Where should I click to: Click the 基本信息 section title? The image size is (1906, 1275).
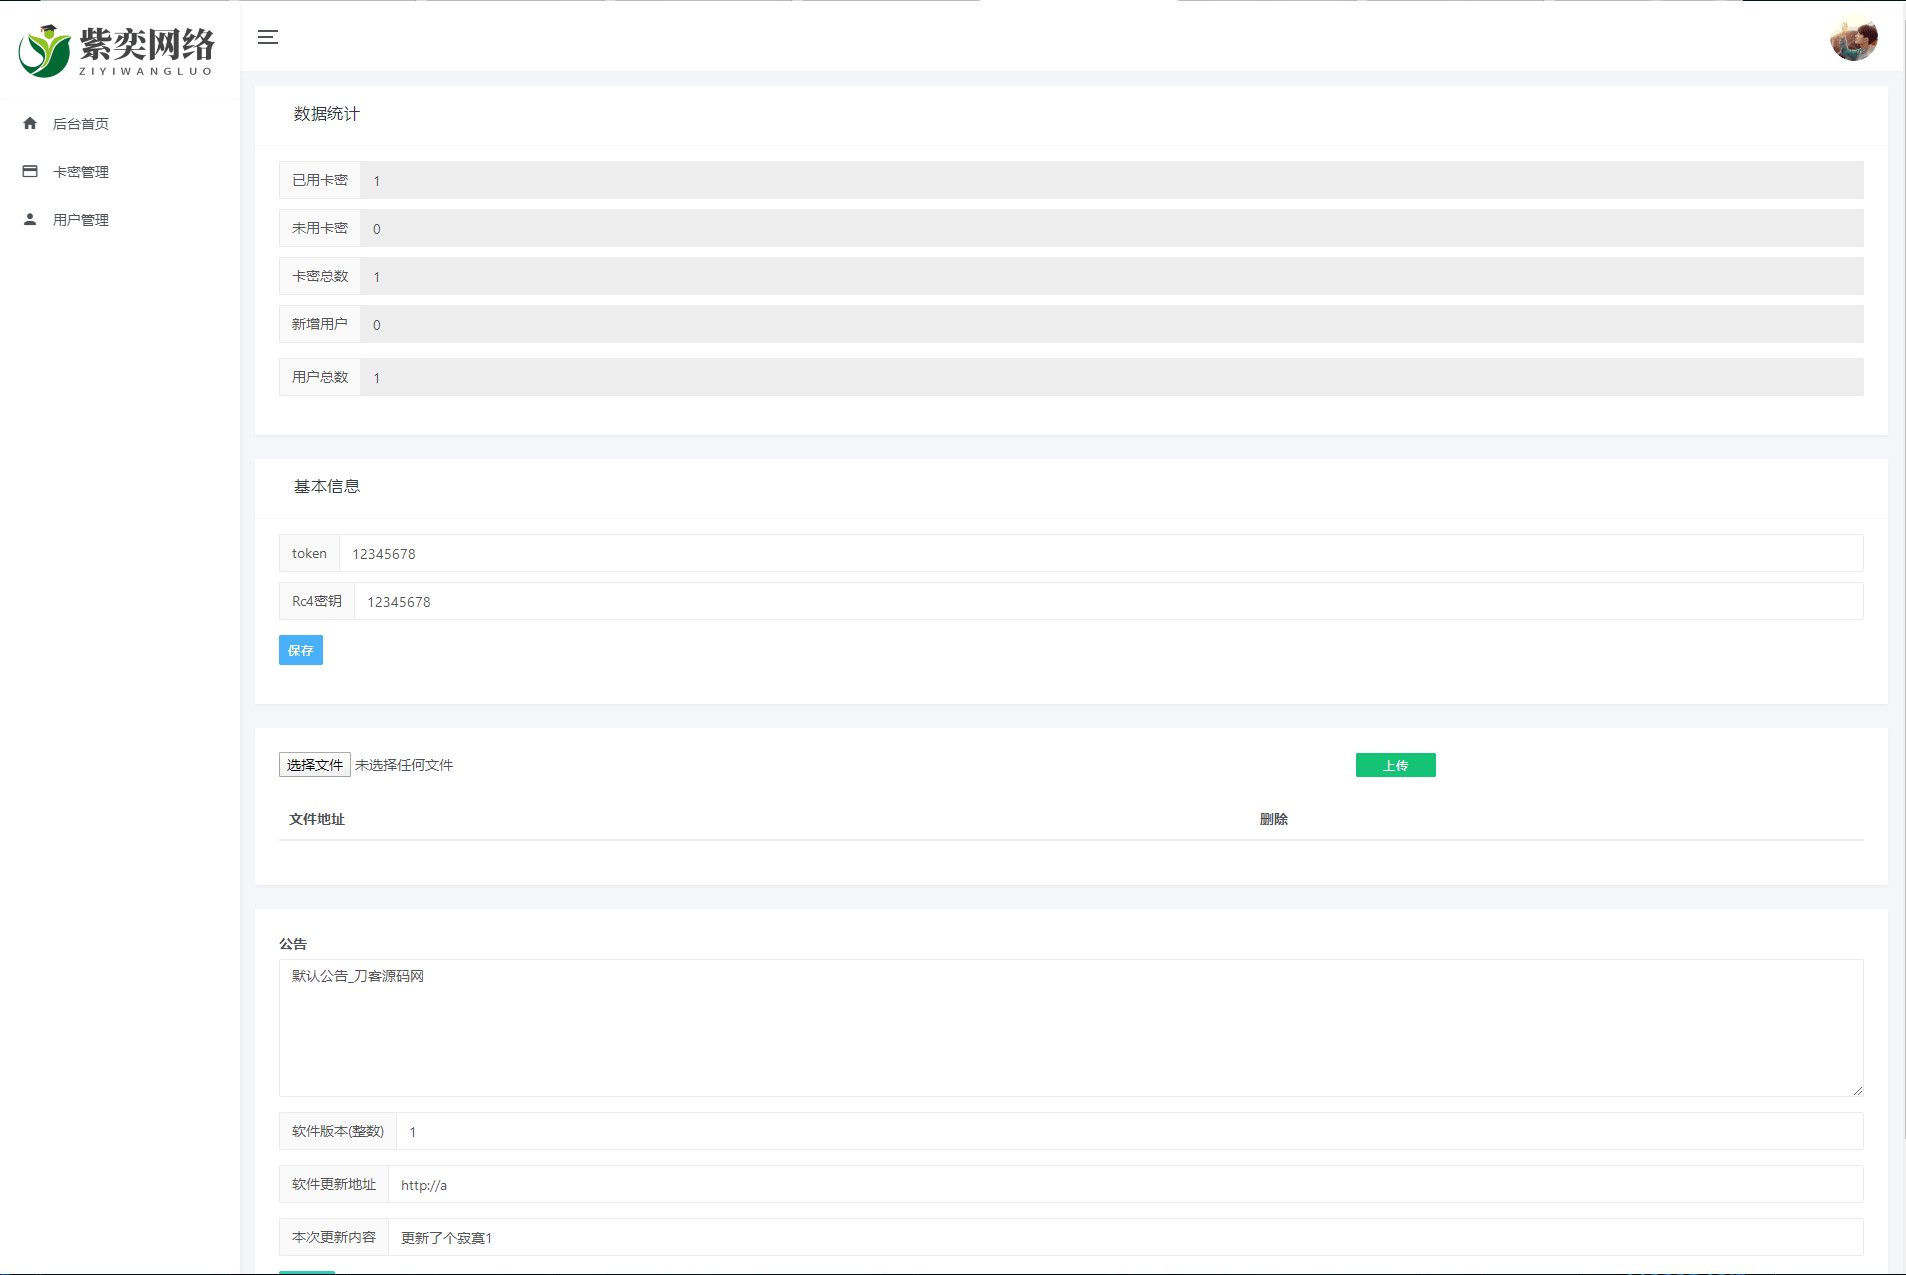coord(326,486)
